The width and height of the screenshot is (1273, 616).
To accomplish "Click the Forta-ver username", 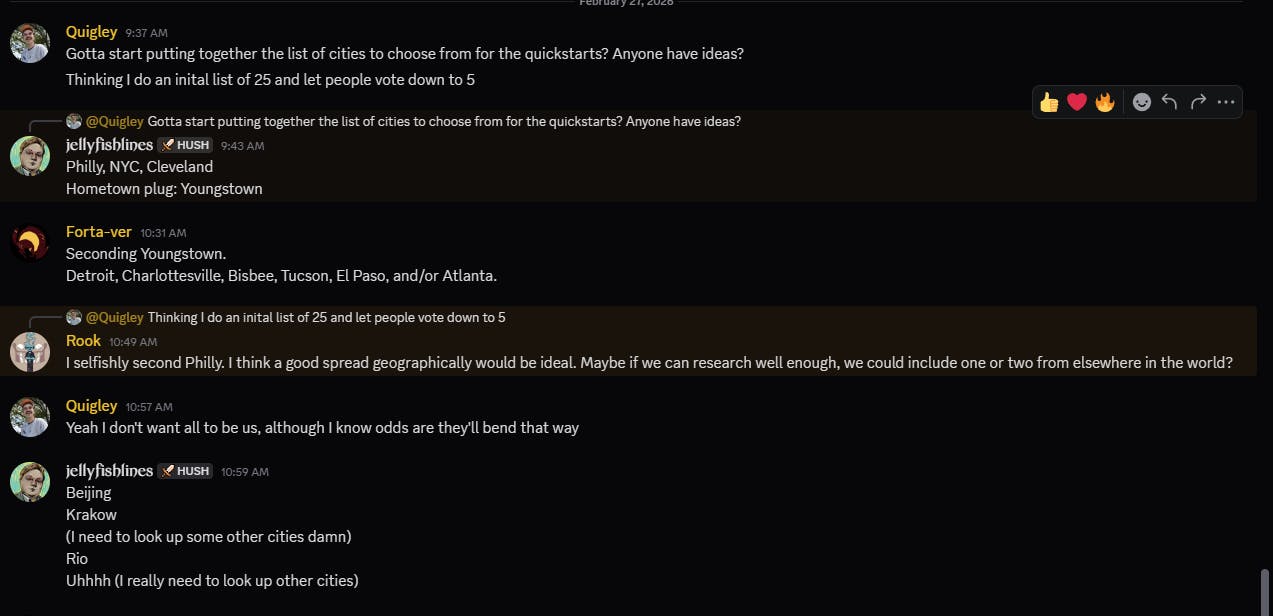I will click(x=99, y=232).
